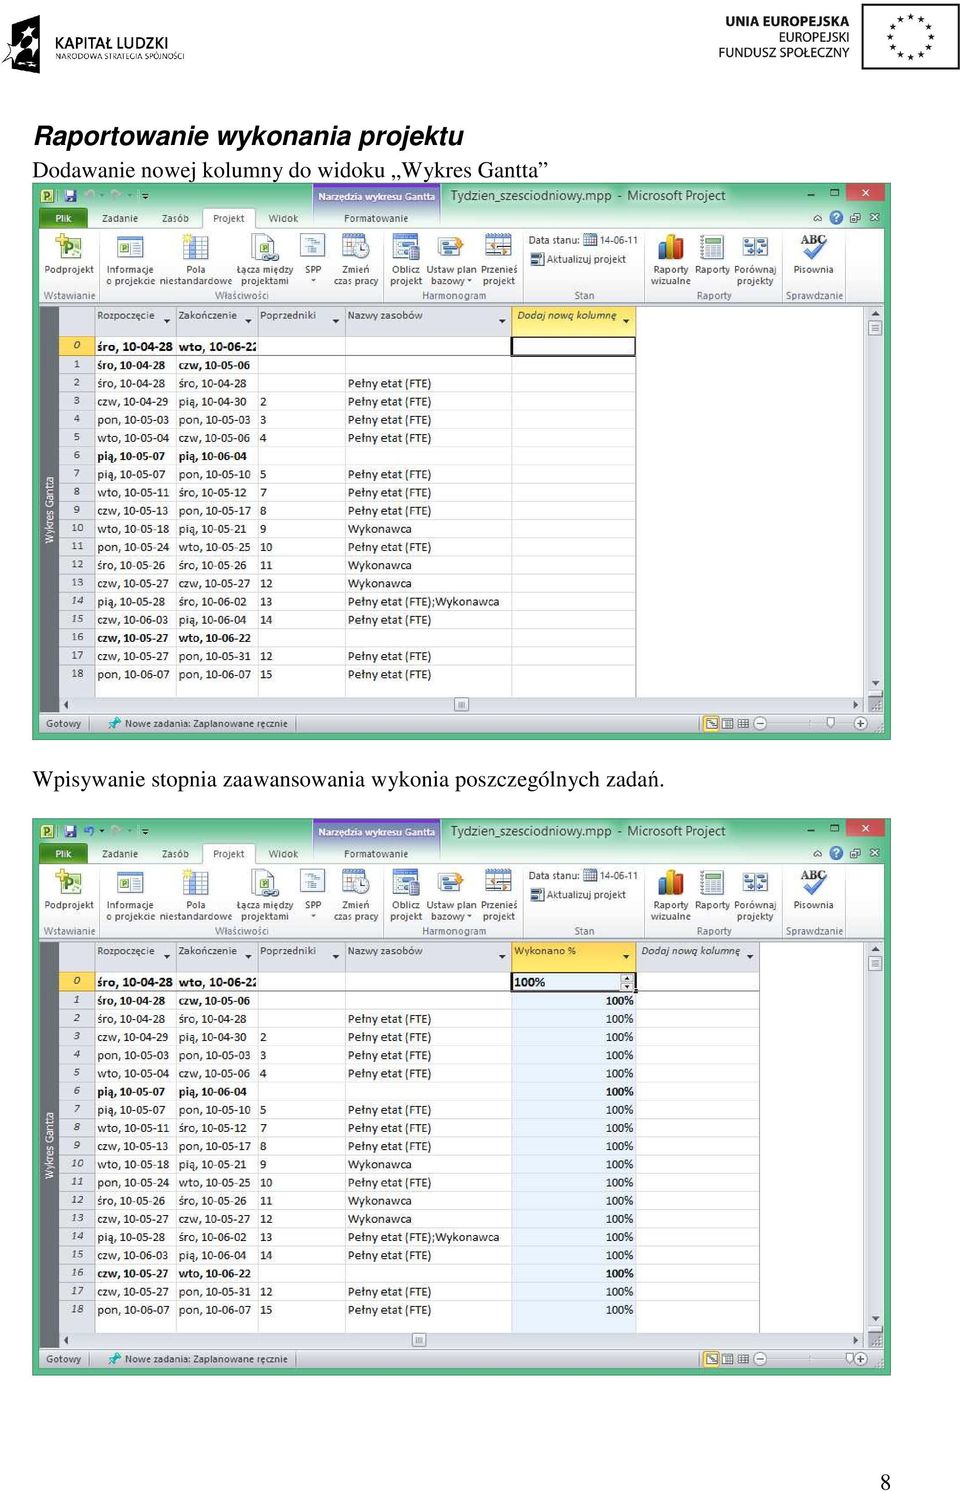Click Przenieś projekt in the window with empty new column
960x1491 pixels.
pyautogui.click(x=498, y=258)
